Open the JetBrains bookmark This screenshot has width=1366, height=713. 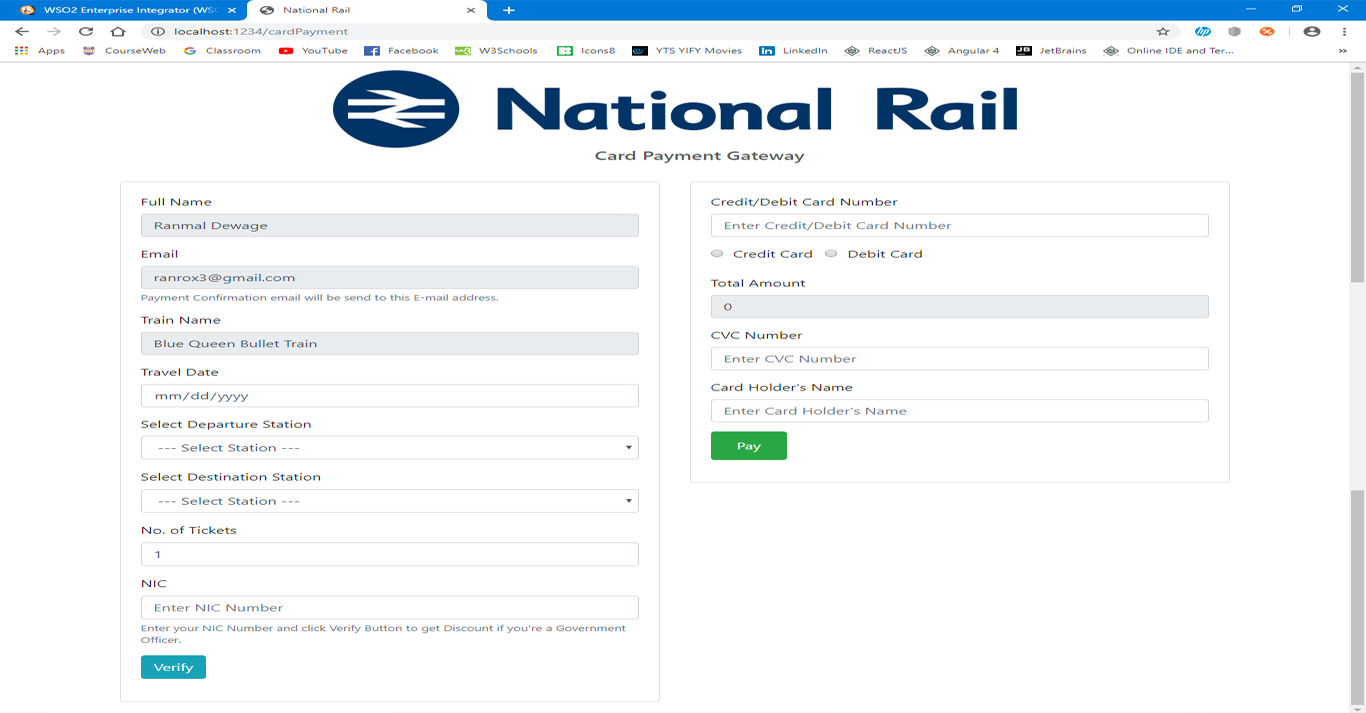tap(1051, 51)
